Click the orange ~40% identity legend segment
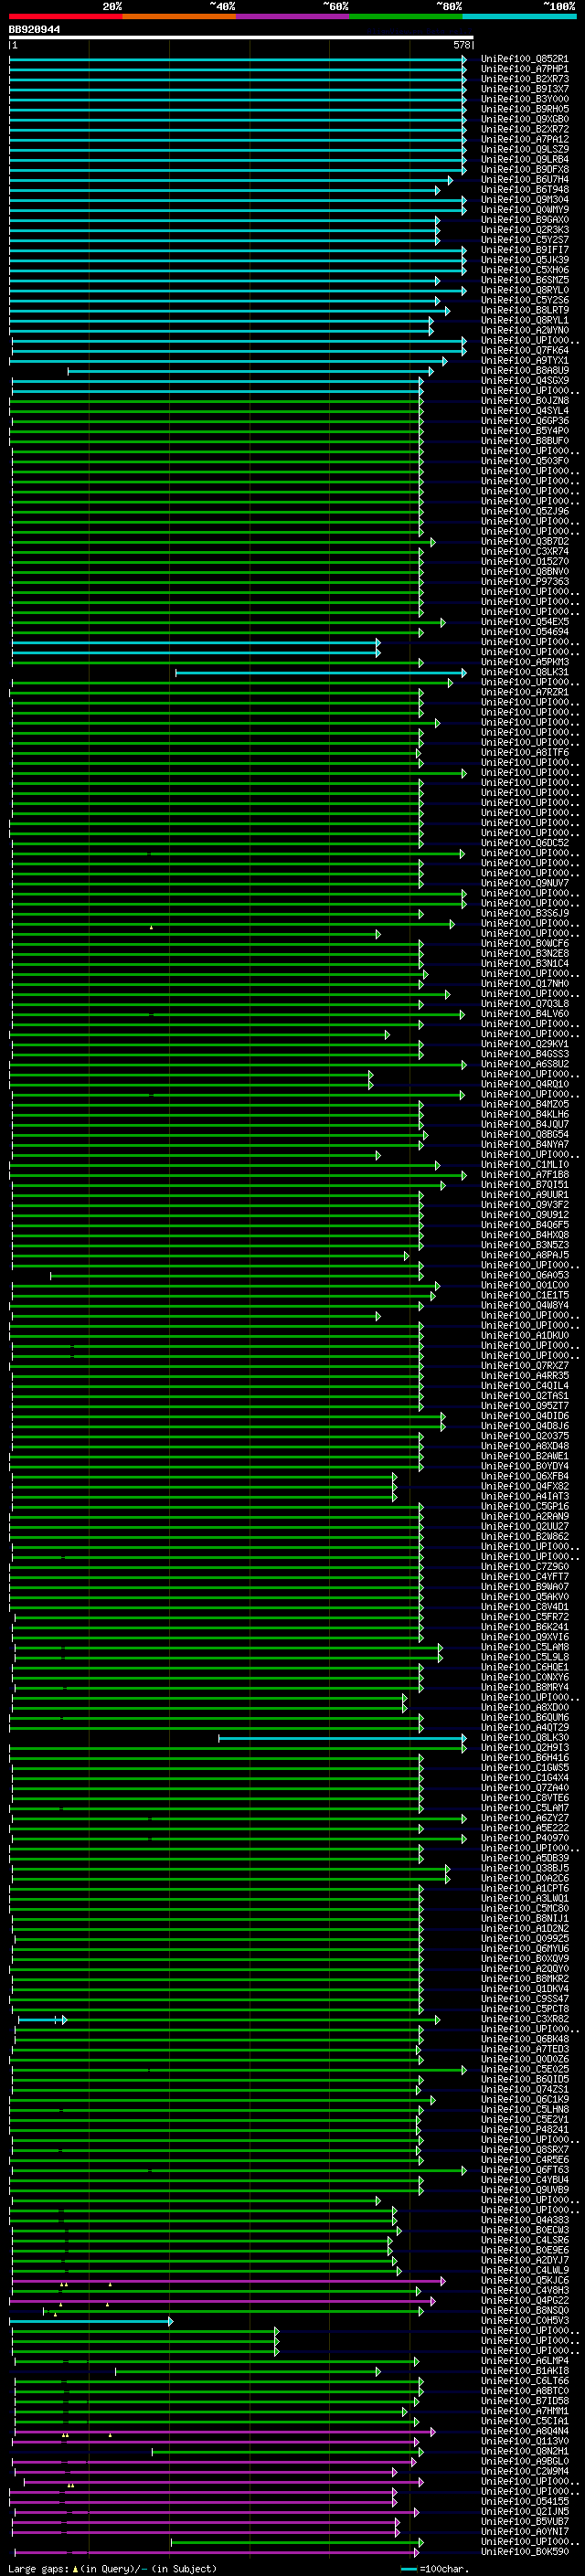The image size is (585, 2576). click(179, 16)
